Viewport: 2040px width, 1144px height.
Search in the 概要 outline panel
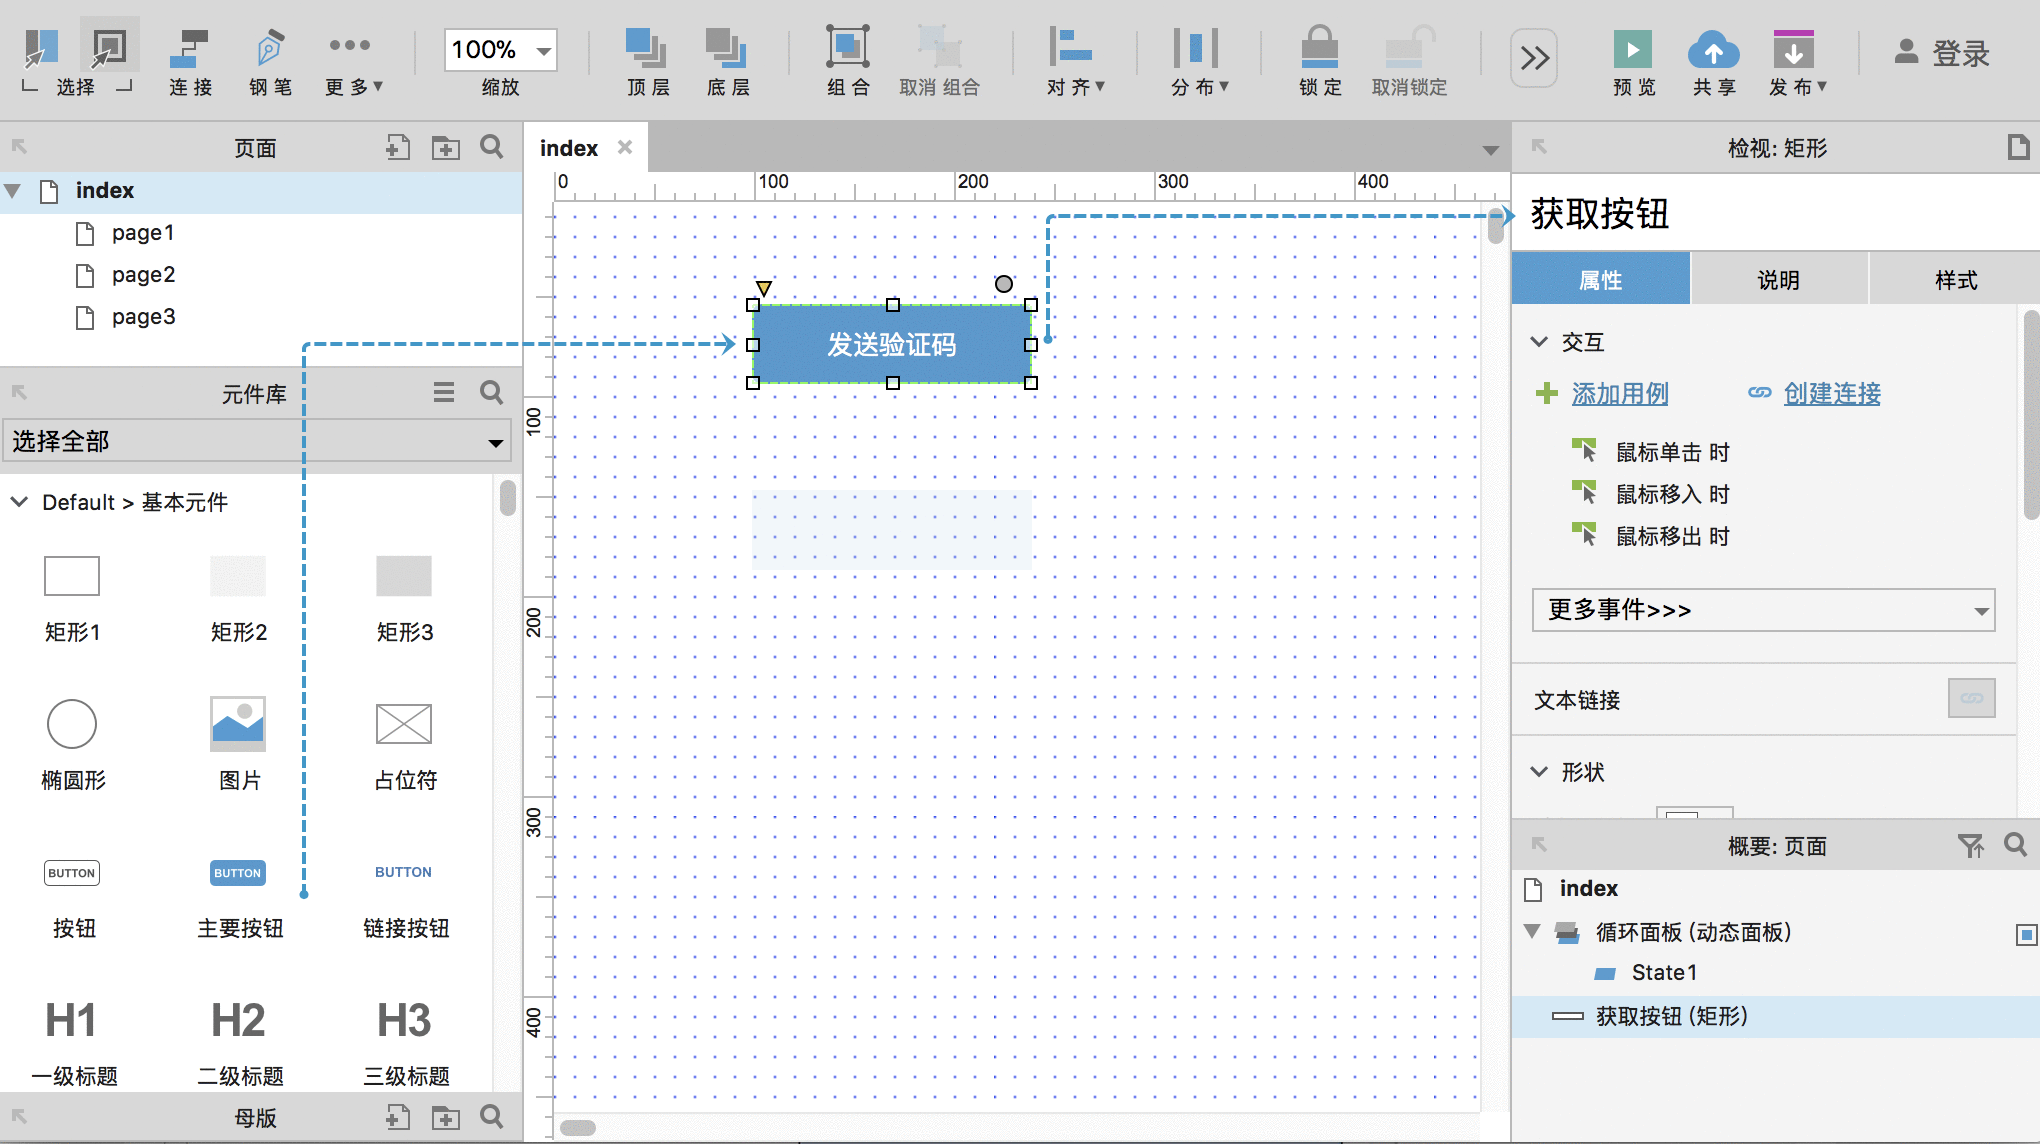[x=2015, y=846]
